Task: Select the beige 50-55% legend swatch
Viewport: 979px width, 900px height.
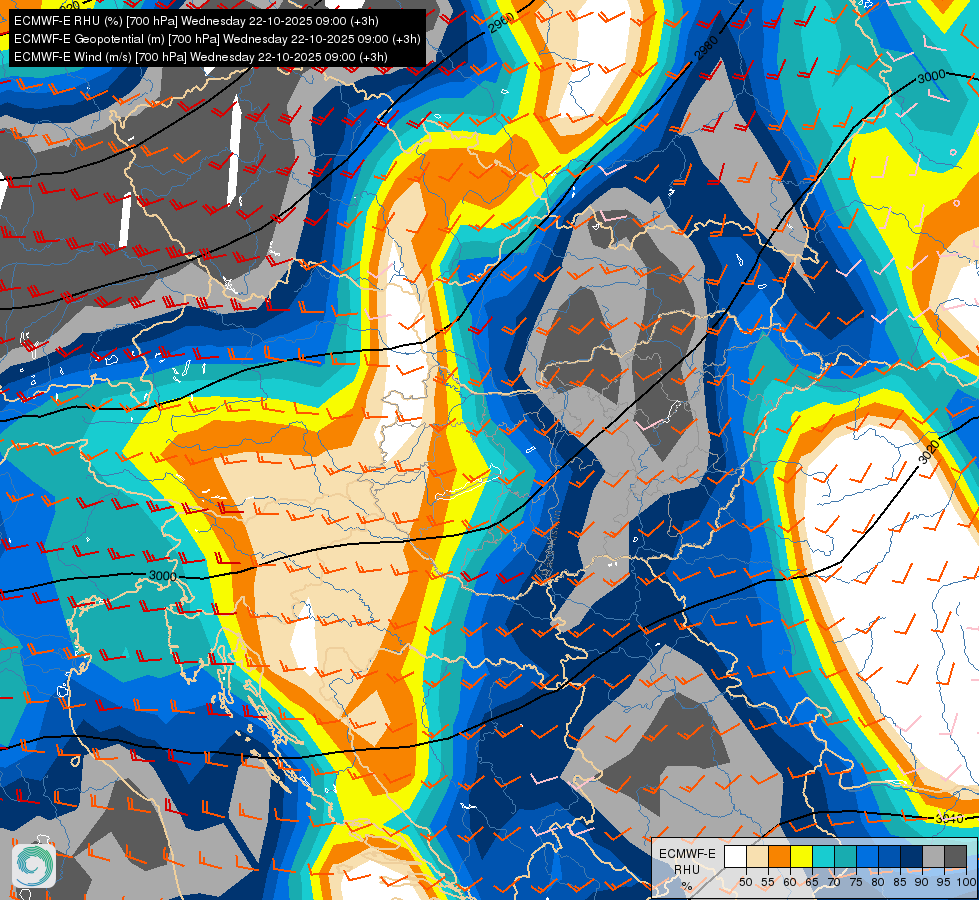Action: tap(757, 856)
